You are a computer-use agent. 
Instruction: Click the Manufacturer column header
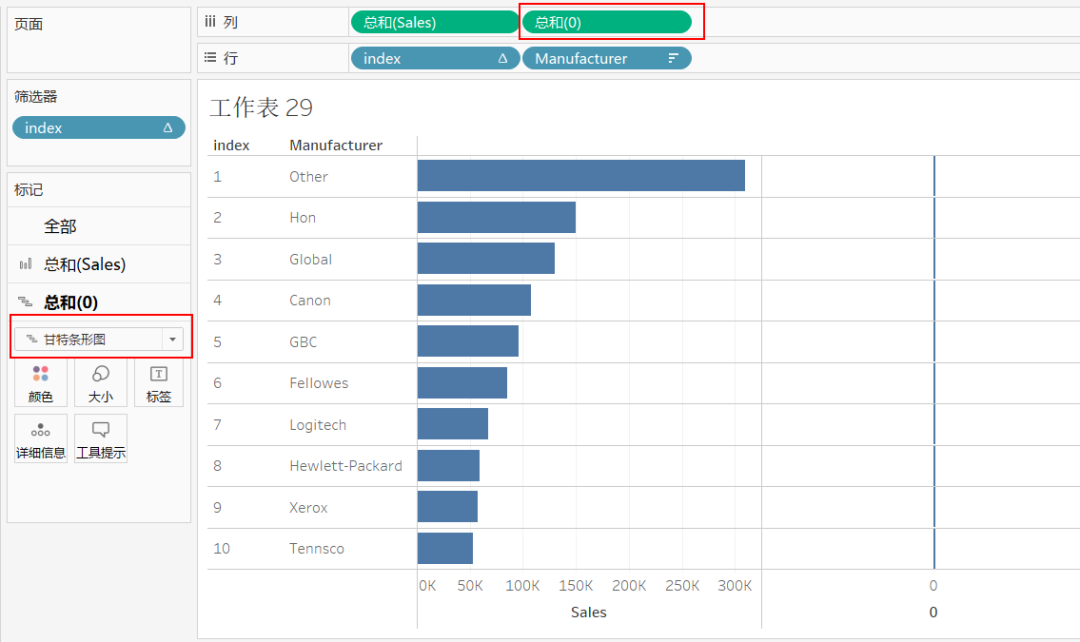336,145
